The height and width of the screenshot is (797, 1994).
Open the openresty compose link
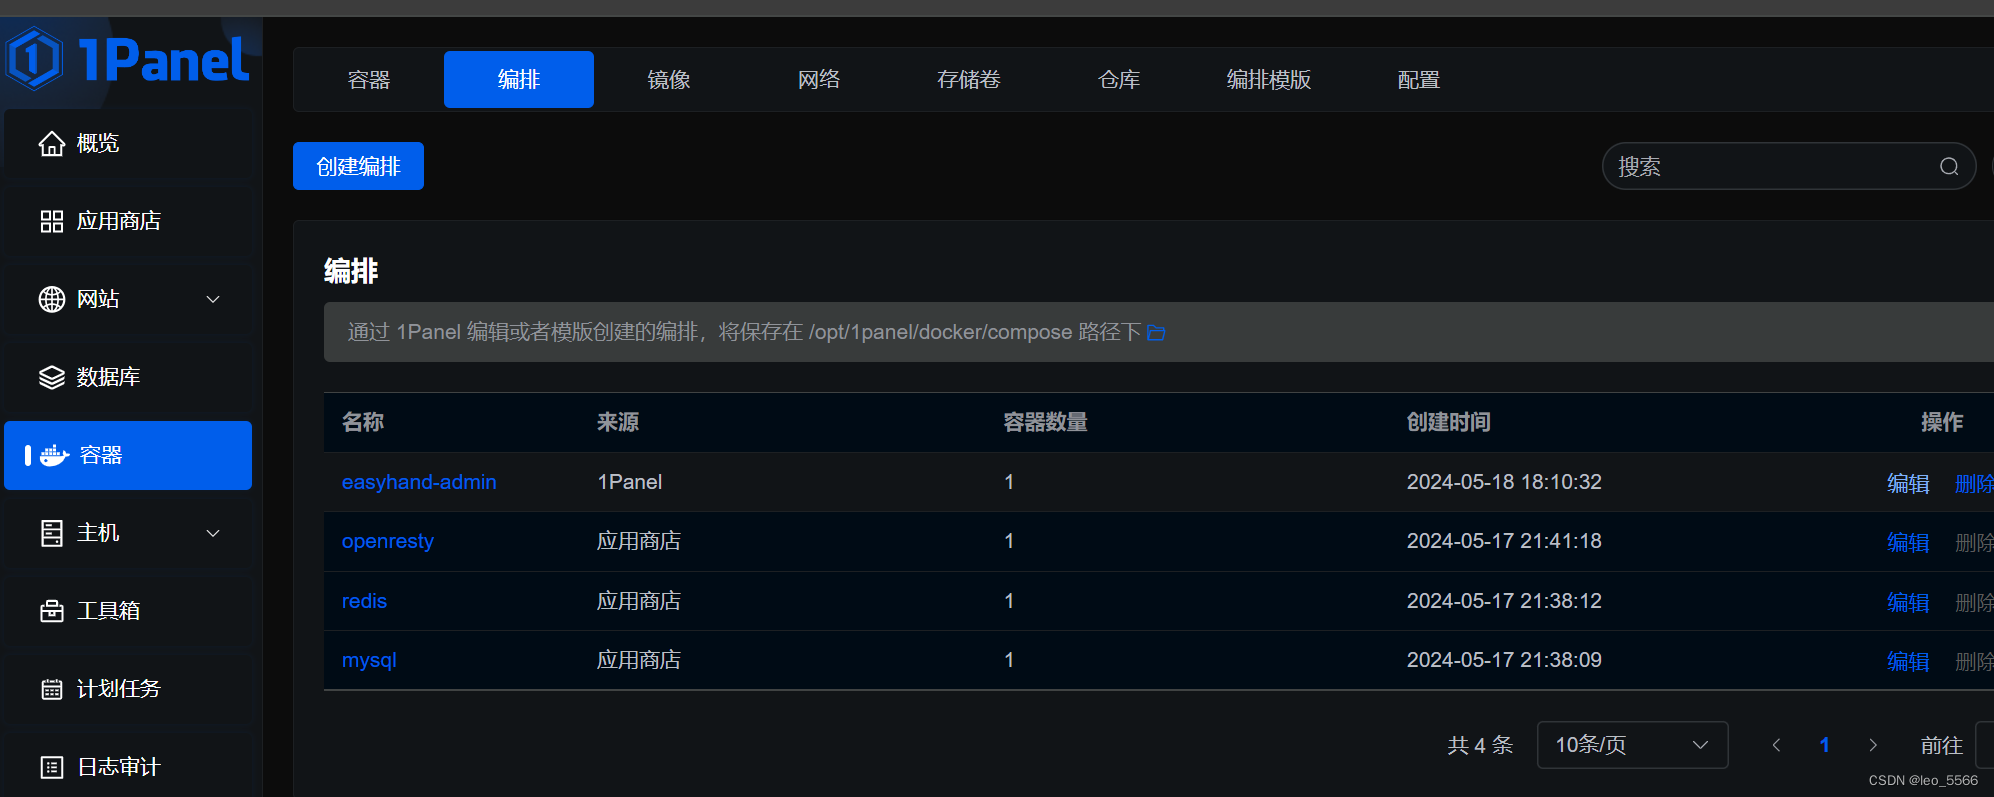click(388, 541)
